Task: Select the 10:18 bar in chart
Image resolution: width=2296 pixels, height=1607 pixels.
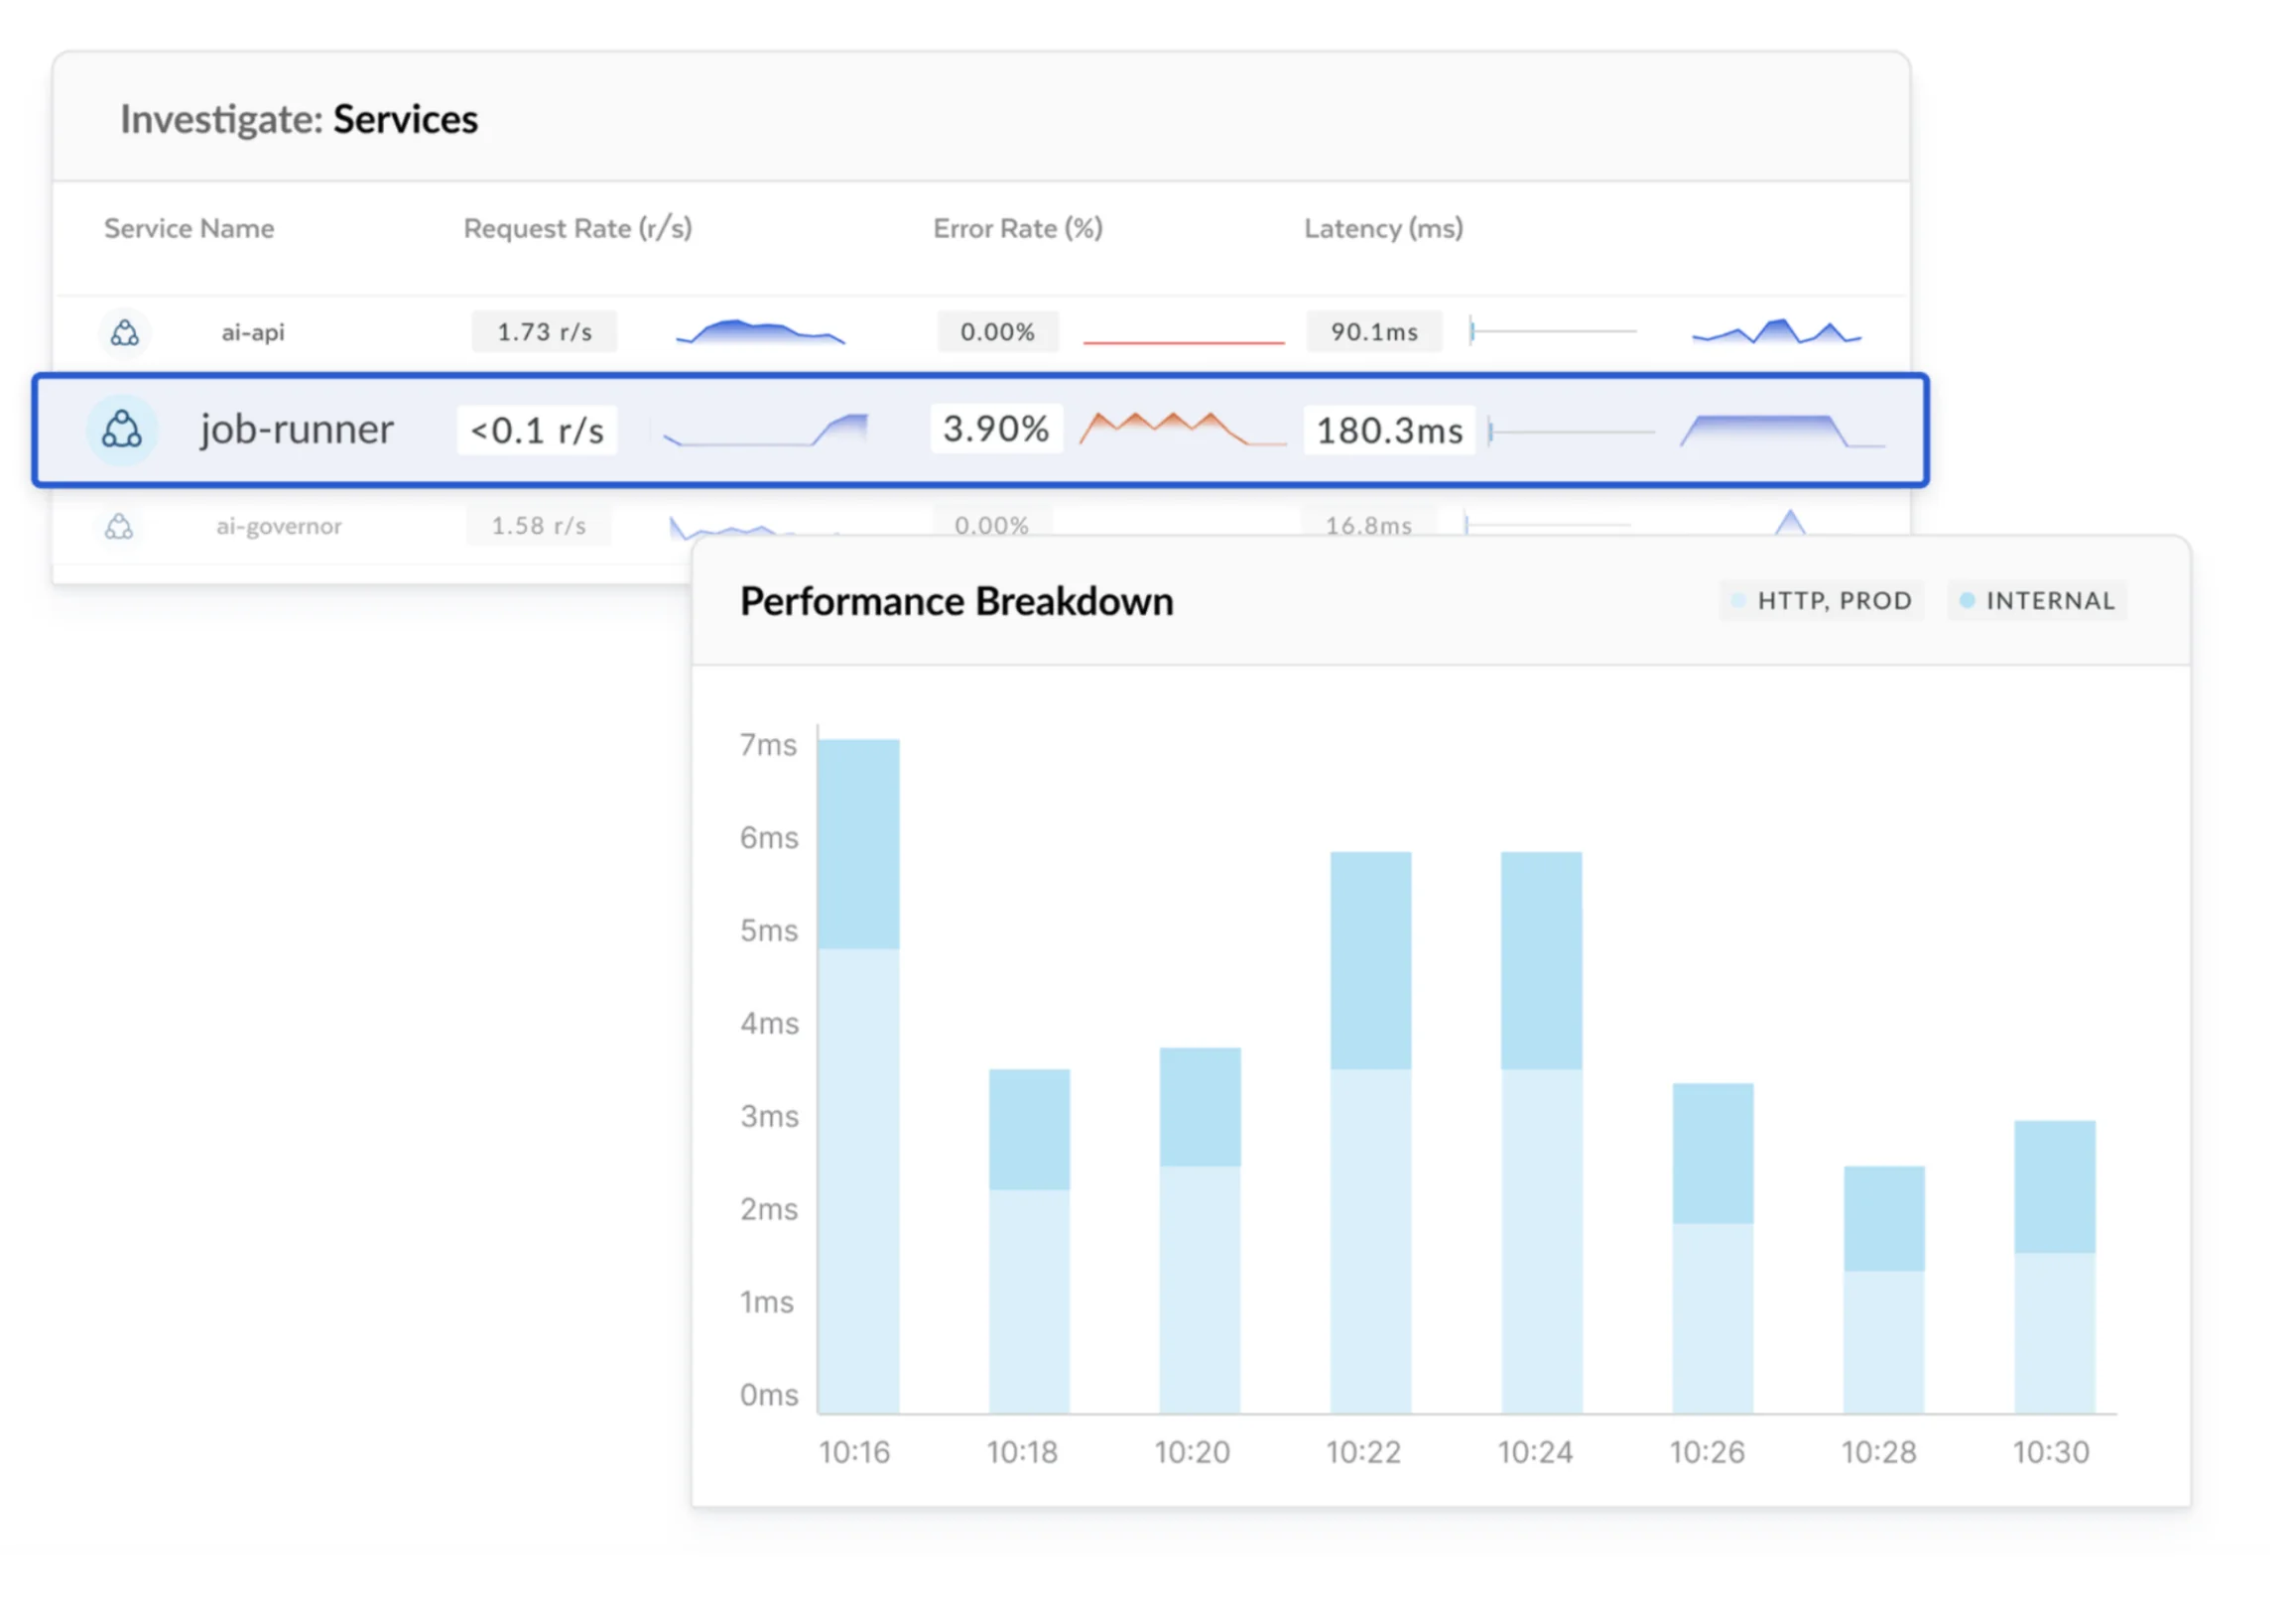Action: click(1030, 1241)
